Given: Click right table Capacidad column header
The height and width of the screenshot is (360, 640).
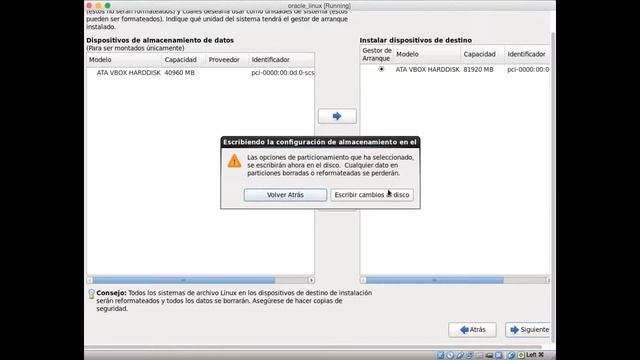Looking at the screenshot, I should point(483,54).
